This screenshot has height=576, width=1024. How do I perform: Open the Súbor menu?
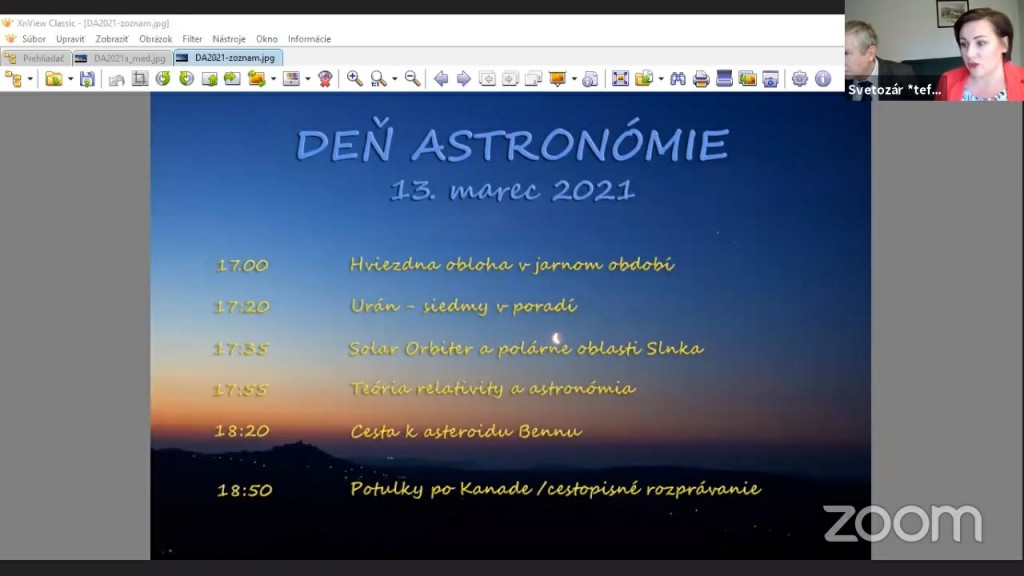[34, 39]
